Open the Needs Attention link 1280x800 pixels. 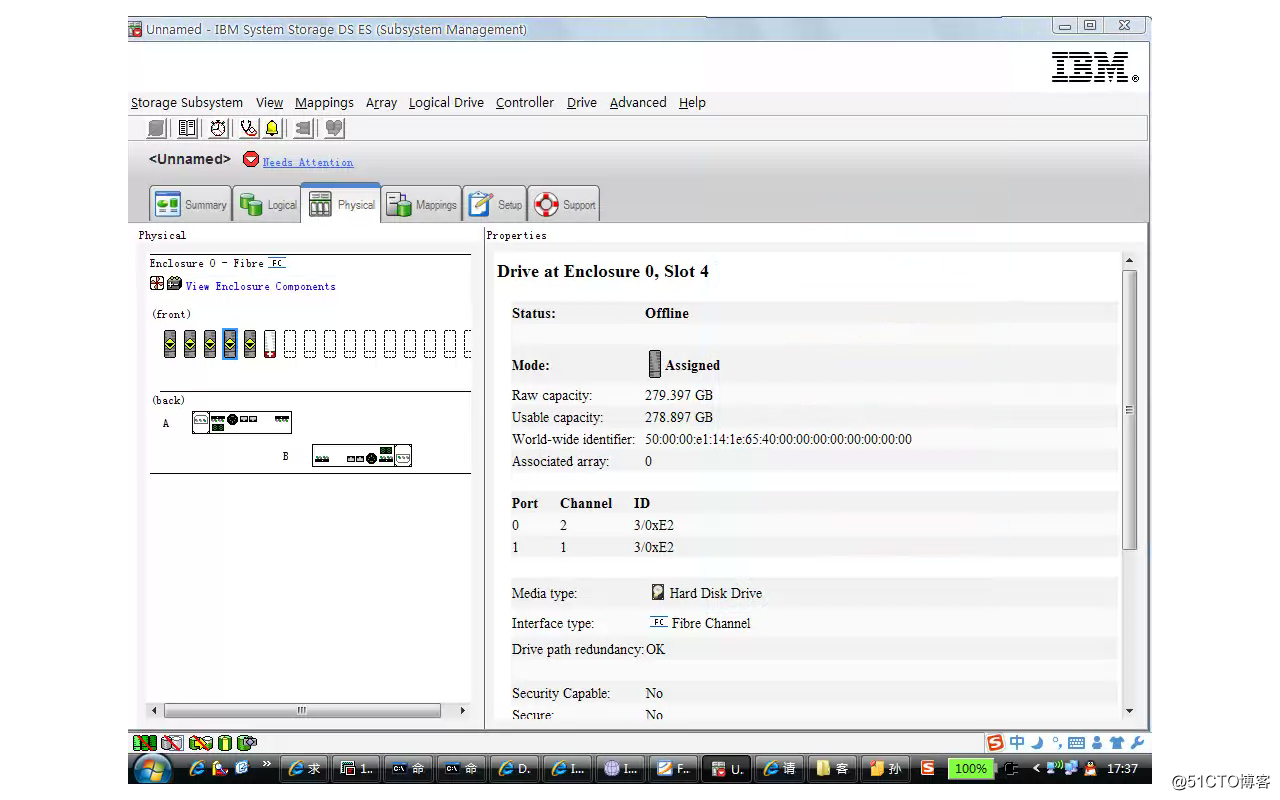(x=308, y=162)
